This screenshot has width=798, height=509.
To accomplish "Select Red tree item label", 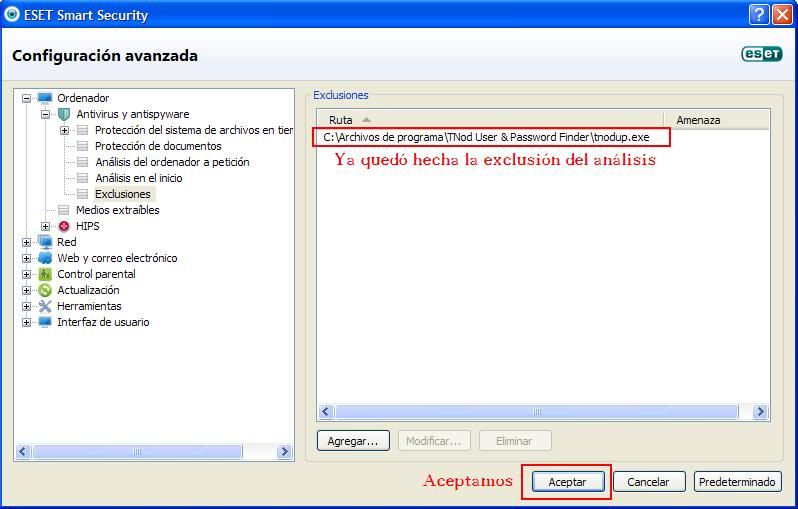I will point(67,242).
